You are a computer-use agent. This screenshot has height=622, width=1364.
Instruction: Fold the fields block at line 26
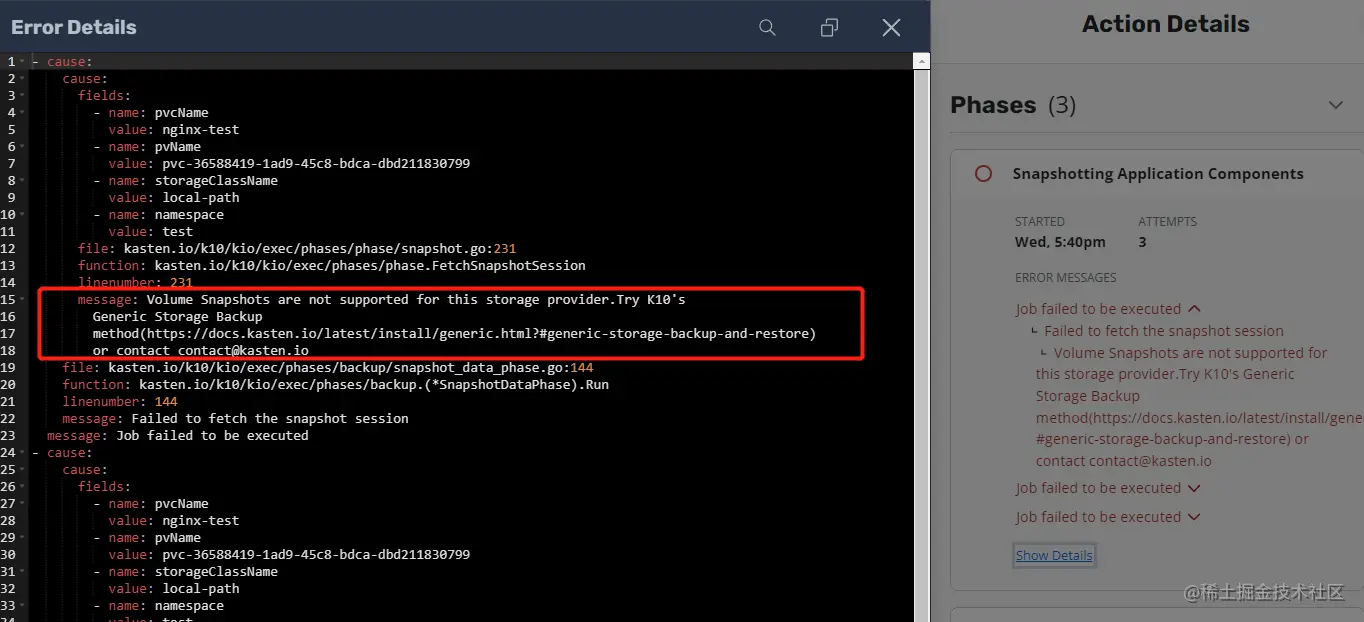23,487
